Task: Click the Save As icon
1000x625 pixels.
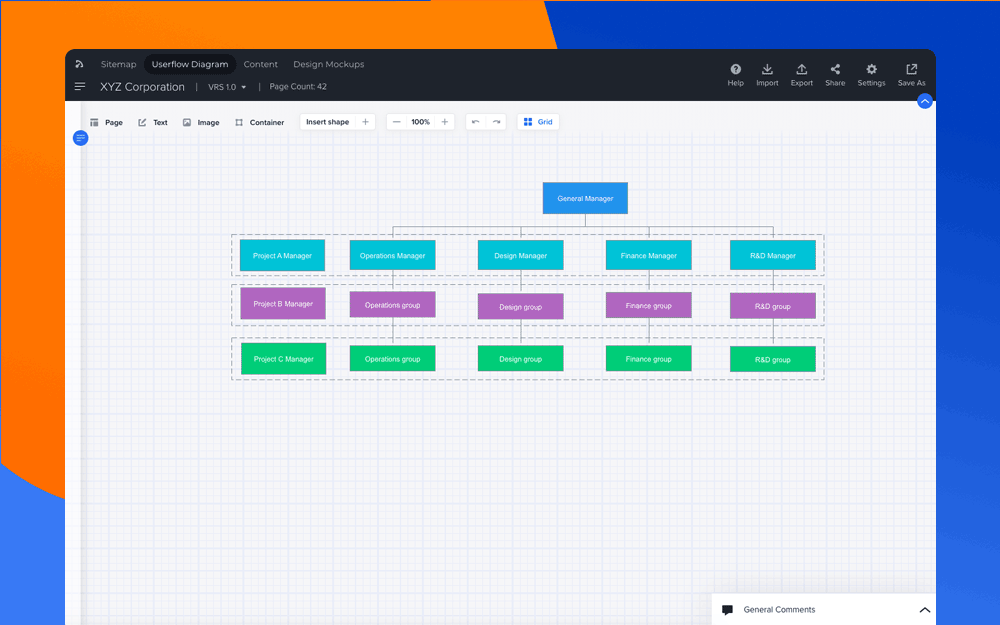Action: (911, 70)
